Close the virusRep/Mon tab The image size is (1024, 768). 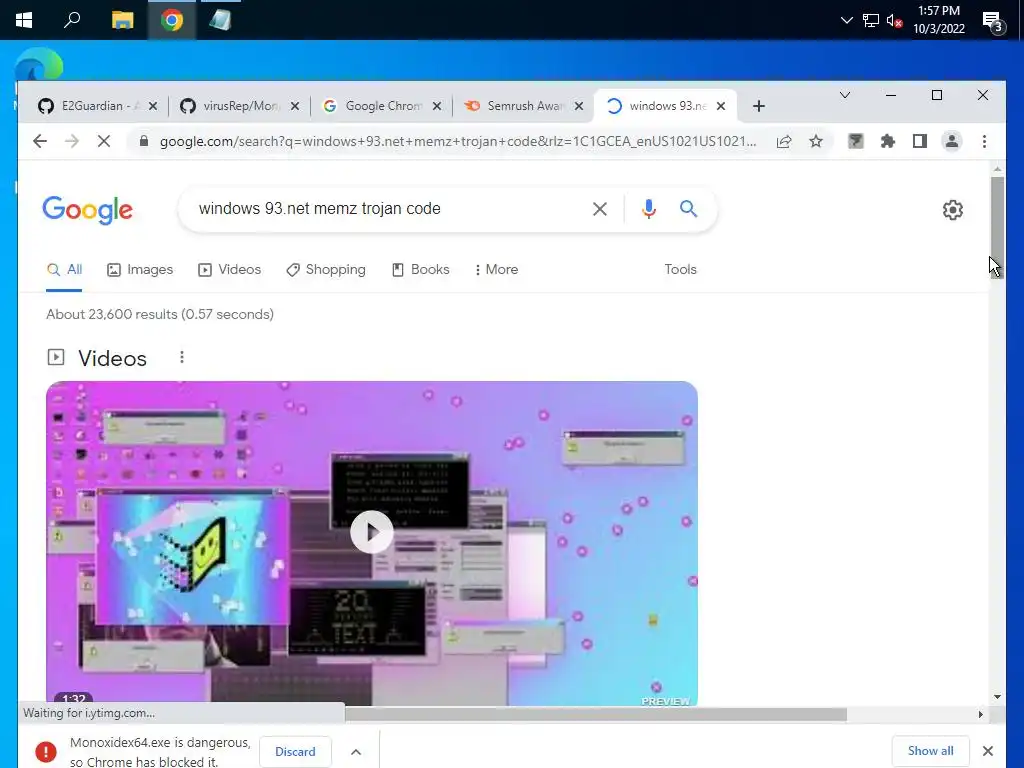295,106
